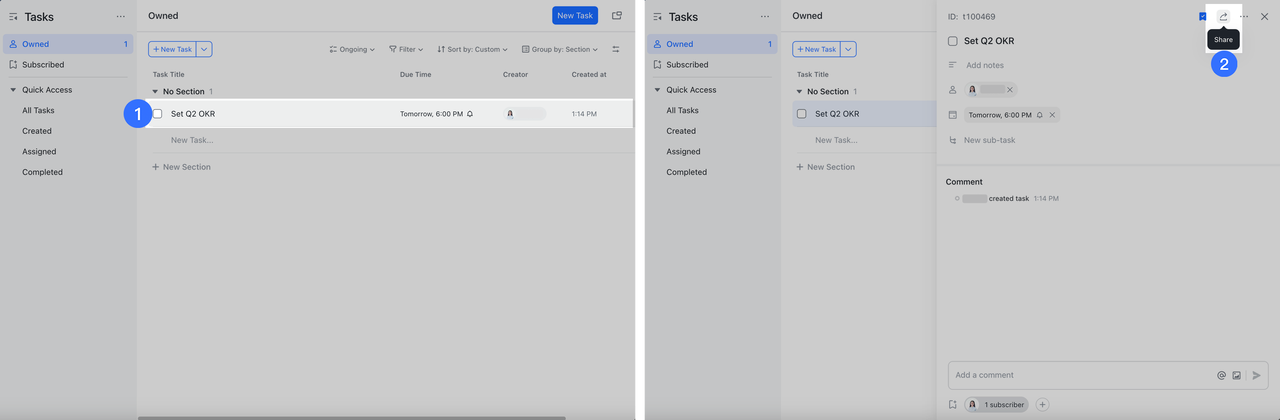Open the Sort by: Custom dropdown
Image resolution: width=1280 pixels, height=420 pixels.
tap(472, 49)
